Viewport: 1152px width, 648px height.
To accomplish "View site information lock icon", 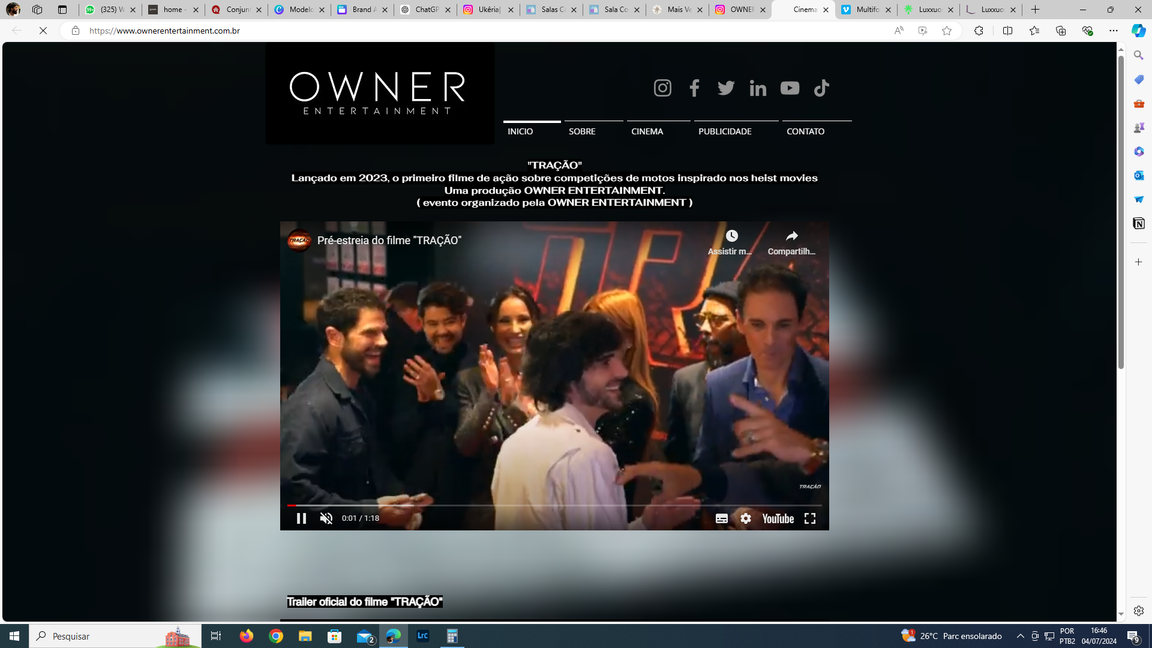I will tap(75, 31).
